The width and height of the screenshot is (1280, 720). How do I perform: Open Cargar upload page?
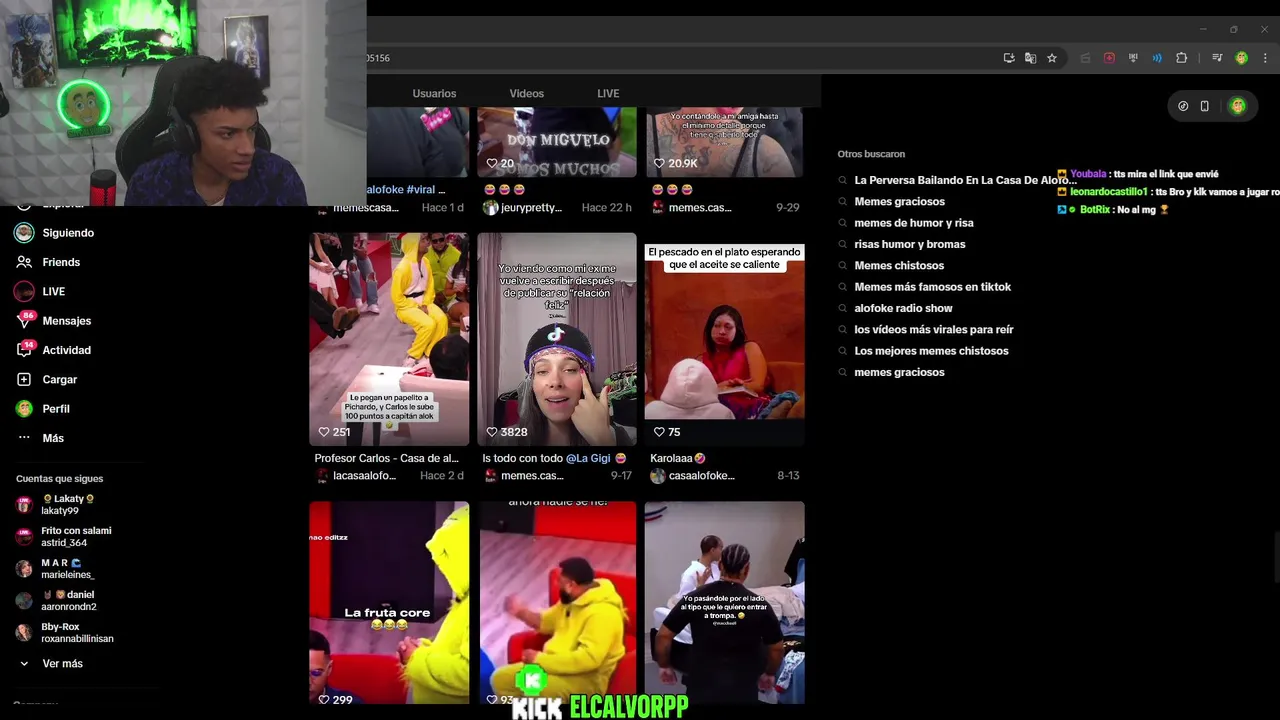[x=47, y=379]
